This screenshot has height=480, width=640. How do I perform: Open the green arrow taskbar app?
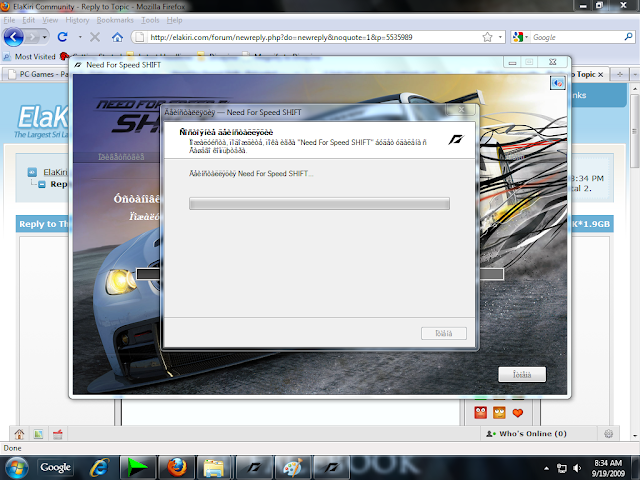coord(138,467)
